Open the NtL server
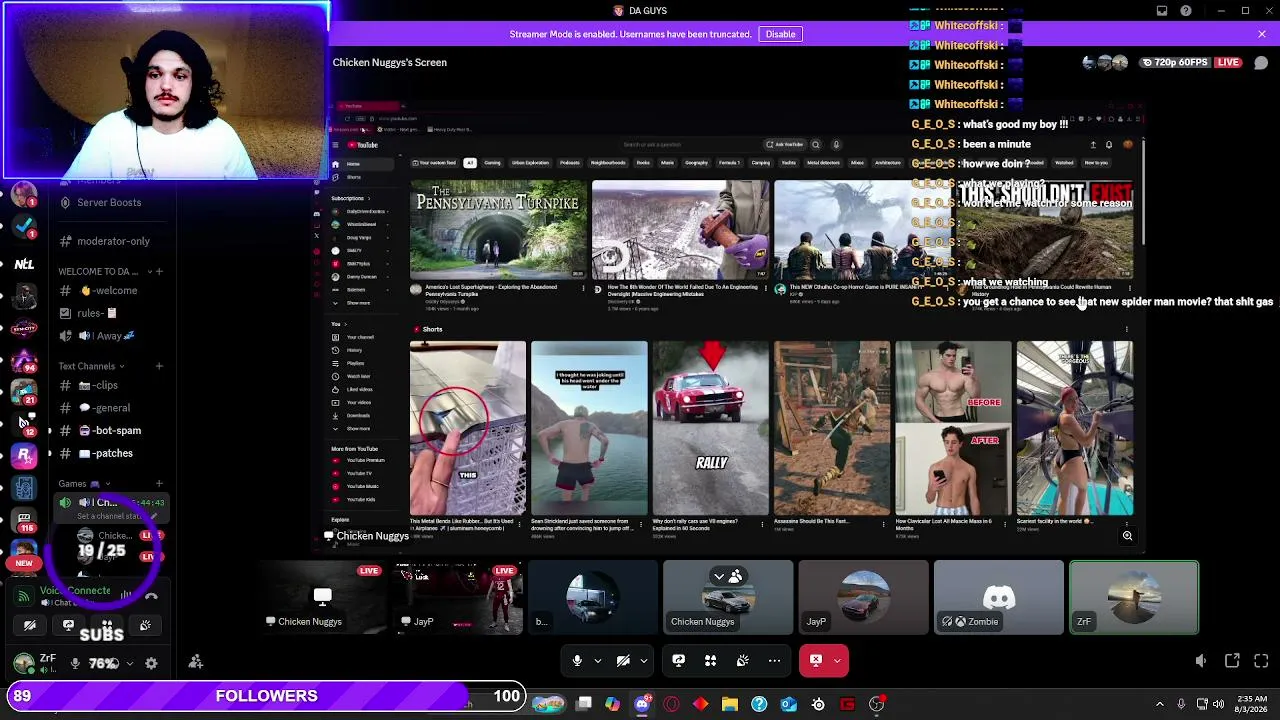1280x720 pixels. pos(24,264)
